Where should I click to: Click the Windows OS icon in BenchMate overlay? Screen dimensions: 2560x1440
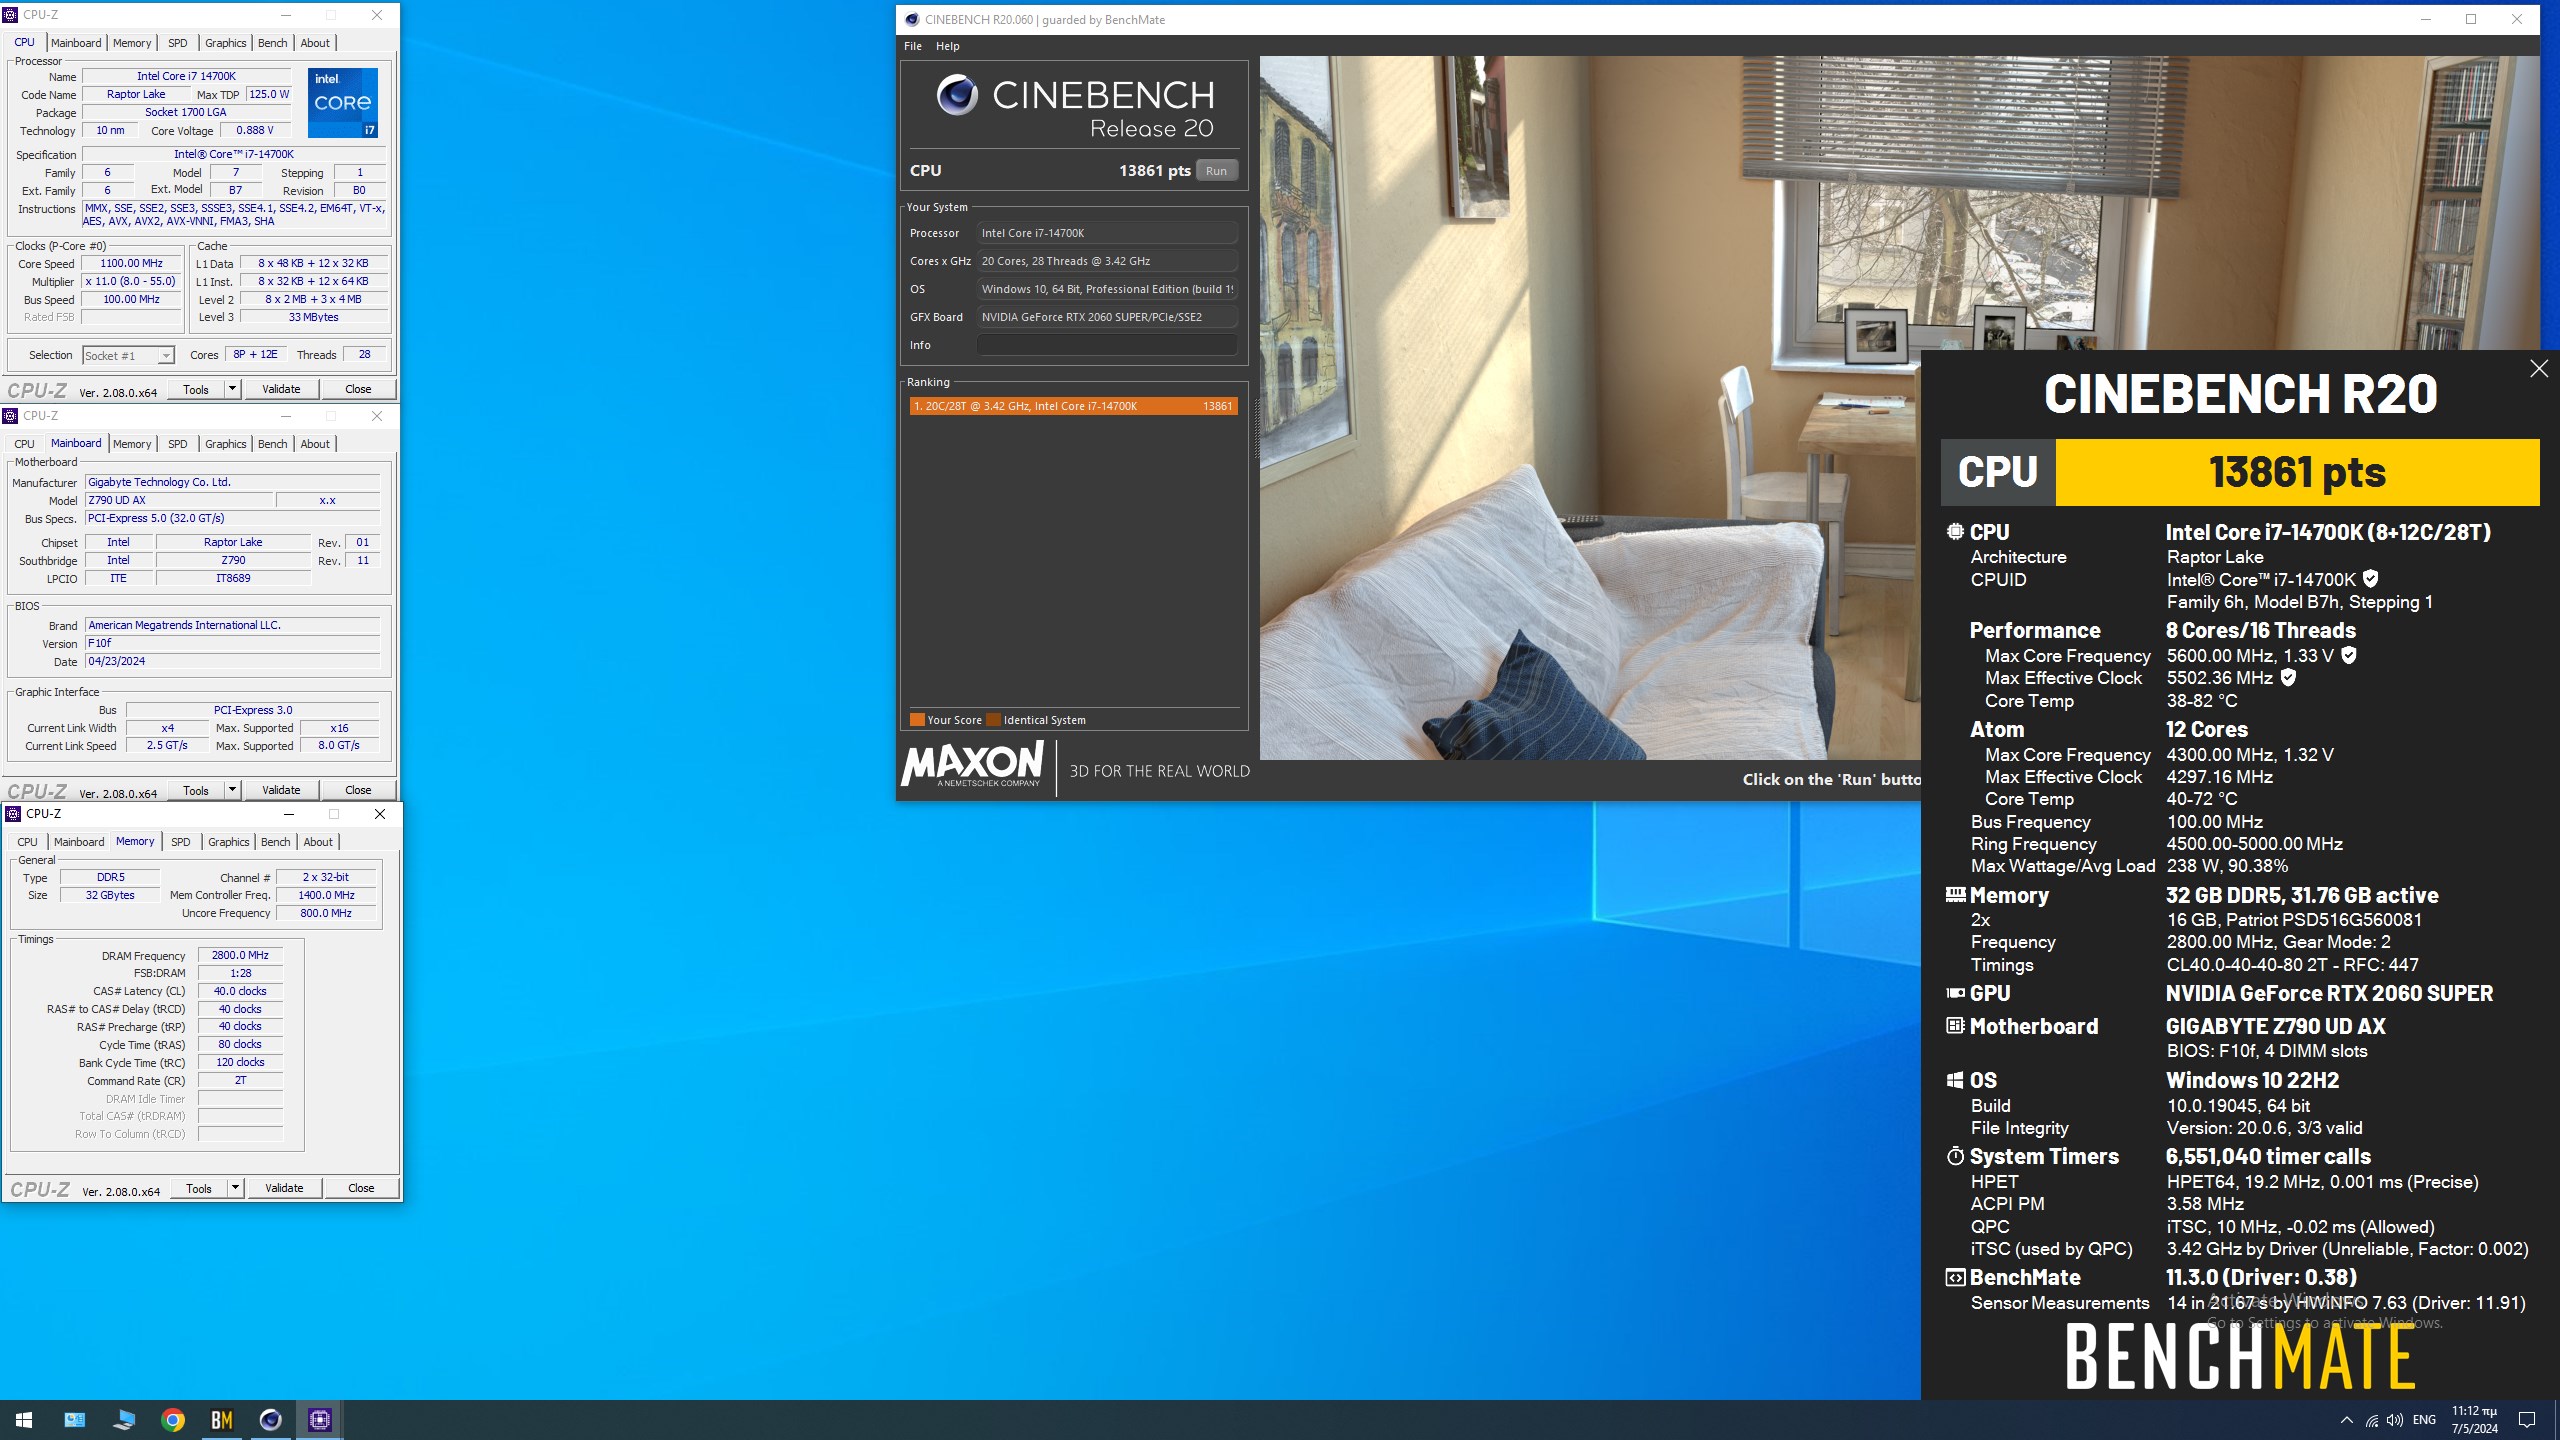coord(1955,1080)
